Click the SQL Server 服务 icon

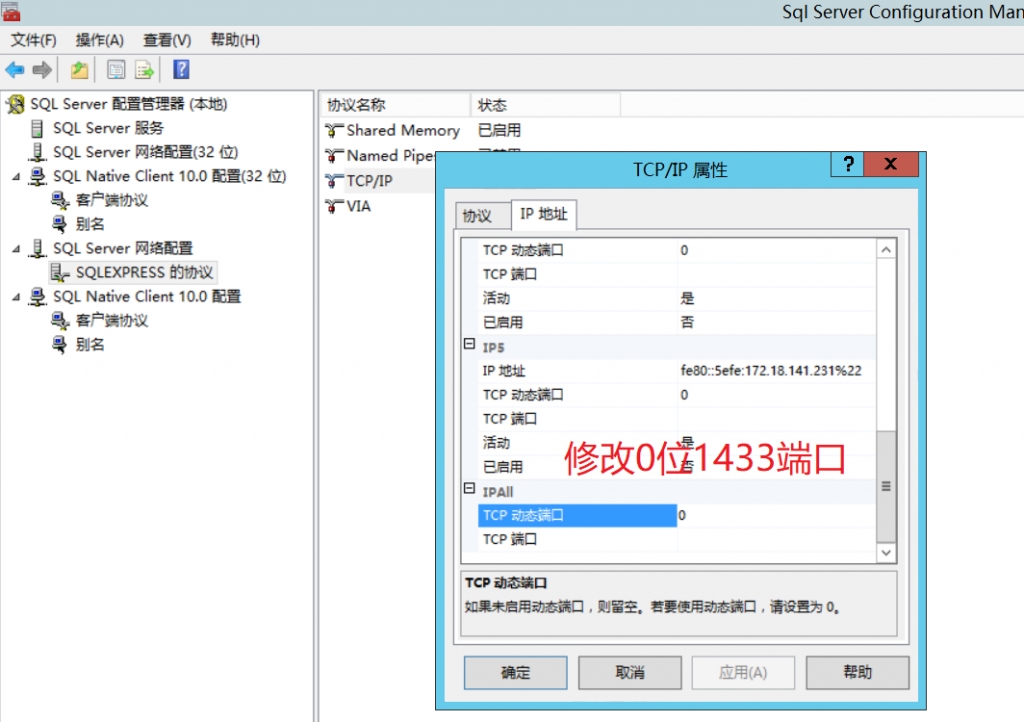[37, 129]
